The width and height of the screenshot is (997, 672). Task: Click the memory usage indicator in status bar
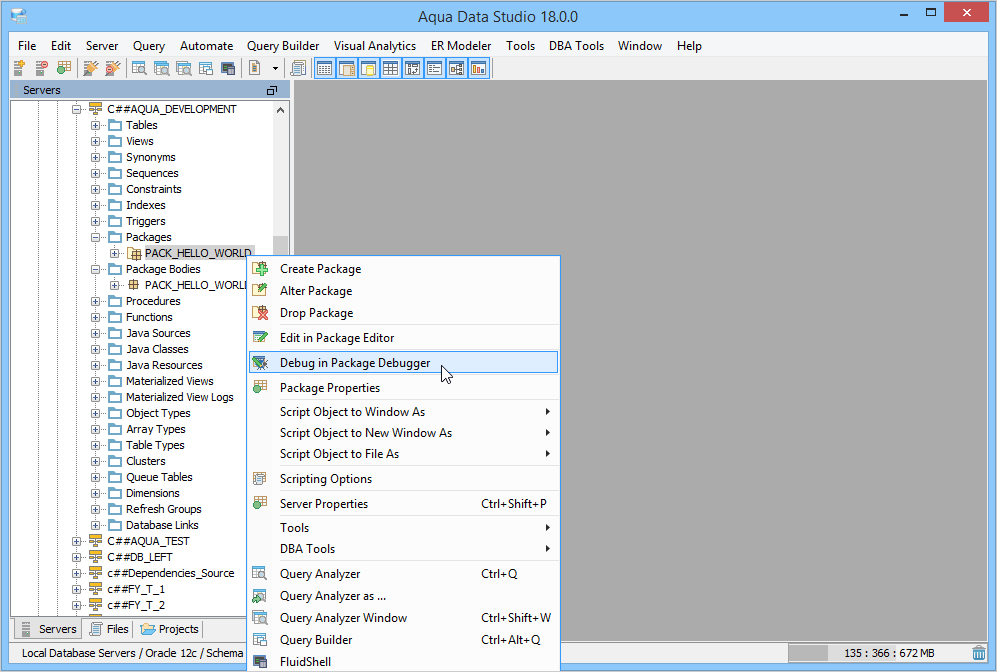pos(878,653)
